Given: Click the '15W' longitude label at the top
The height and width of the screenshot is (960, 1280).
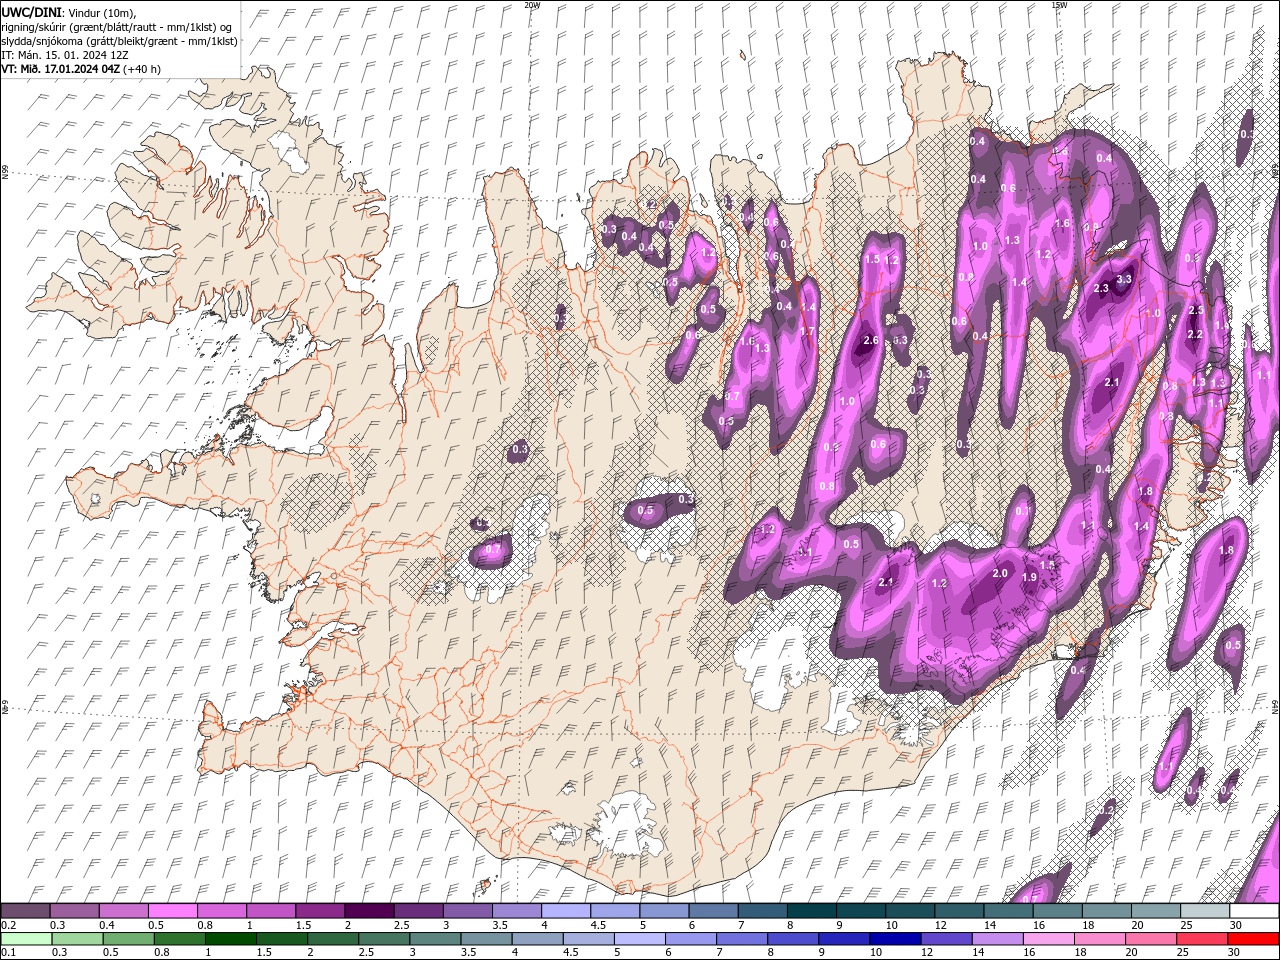Looking at the screenshot, I should pyautogui.click(x=1059, y=5).
